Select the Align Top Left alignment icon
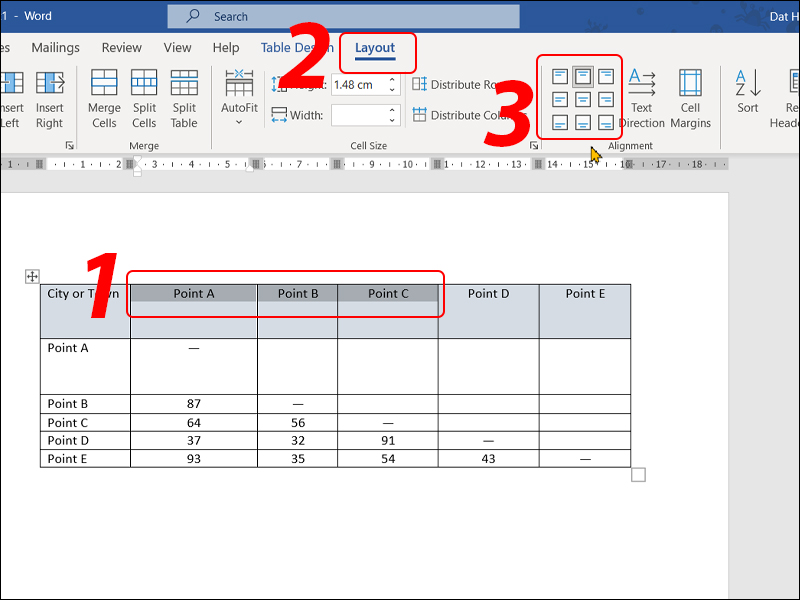 (560, 77)
